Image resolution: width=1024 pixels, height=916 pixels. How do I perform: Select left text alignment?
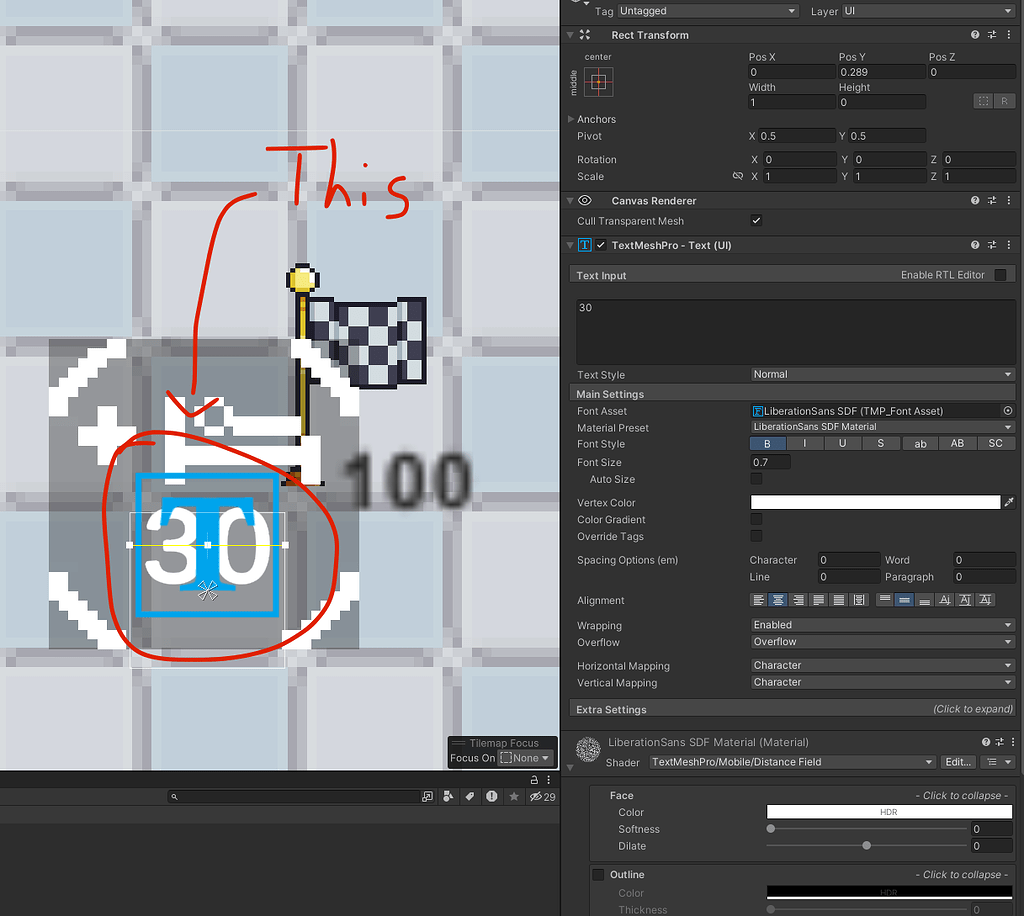coord(758,600)
